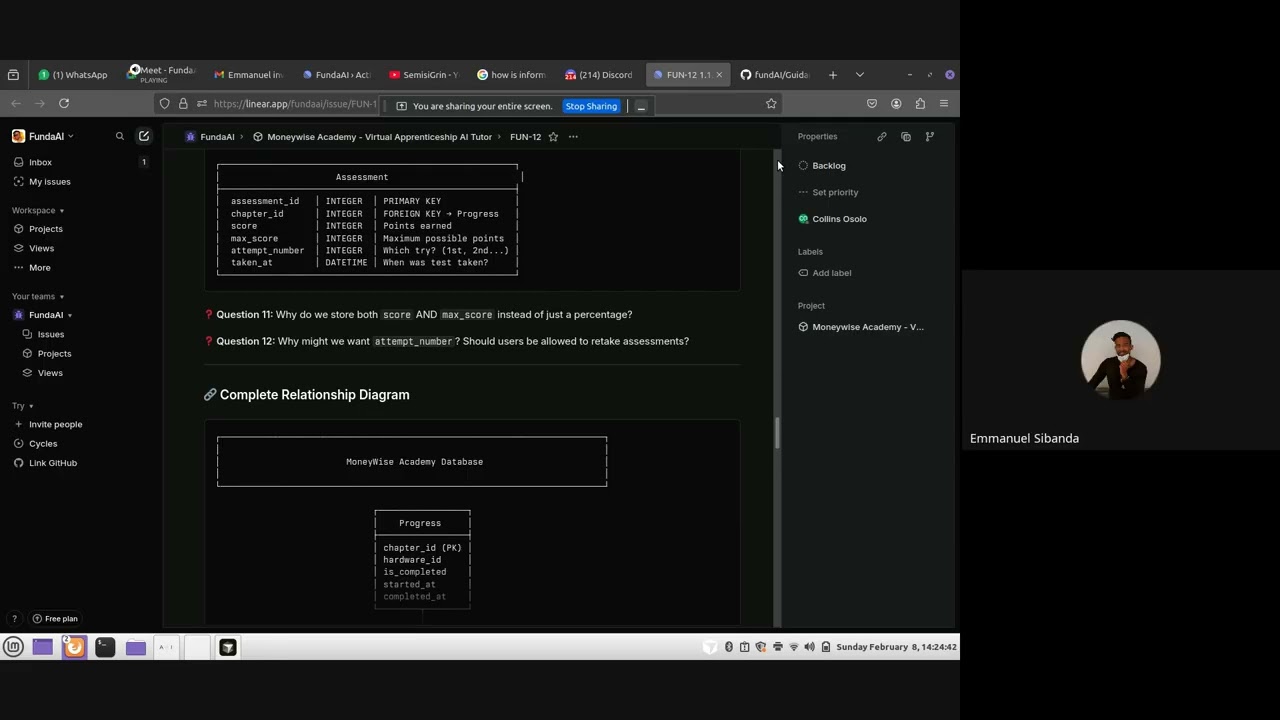Open the list all tabs dropdown
The image size is (1280, 720).
point(859,75)
